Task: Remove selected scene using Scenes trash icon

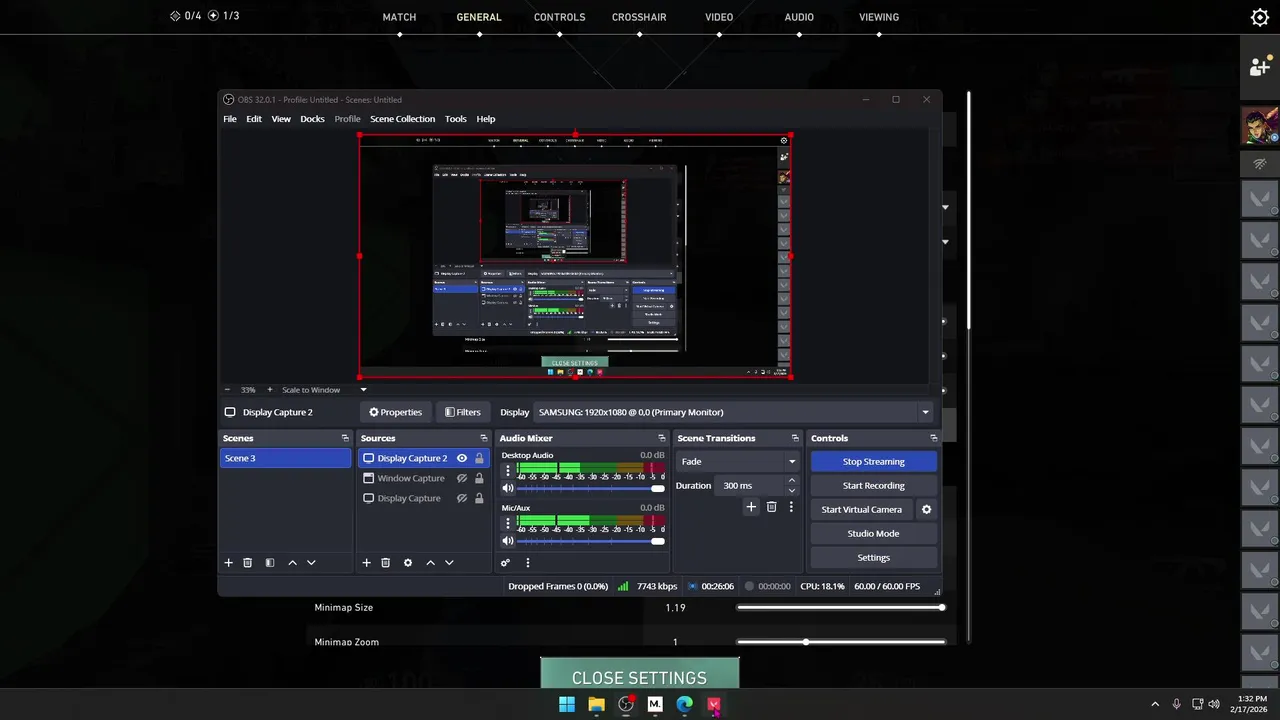Action: [248, 563]
